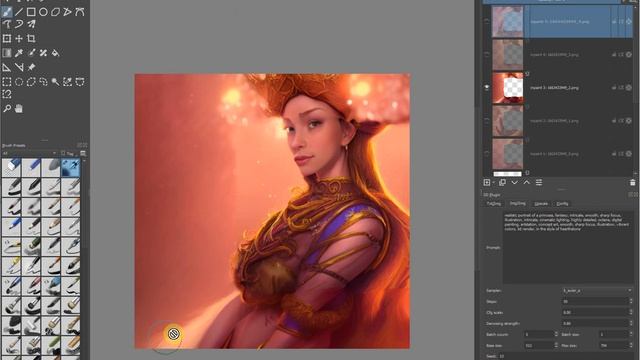Select the Transform tool
This screenshot has width=640, height=360.
coord(7,38)
